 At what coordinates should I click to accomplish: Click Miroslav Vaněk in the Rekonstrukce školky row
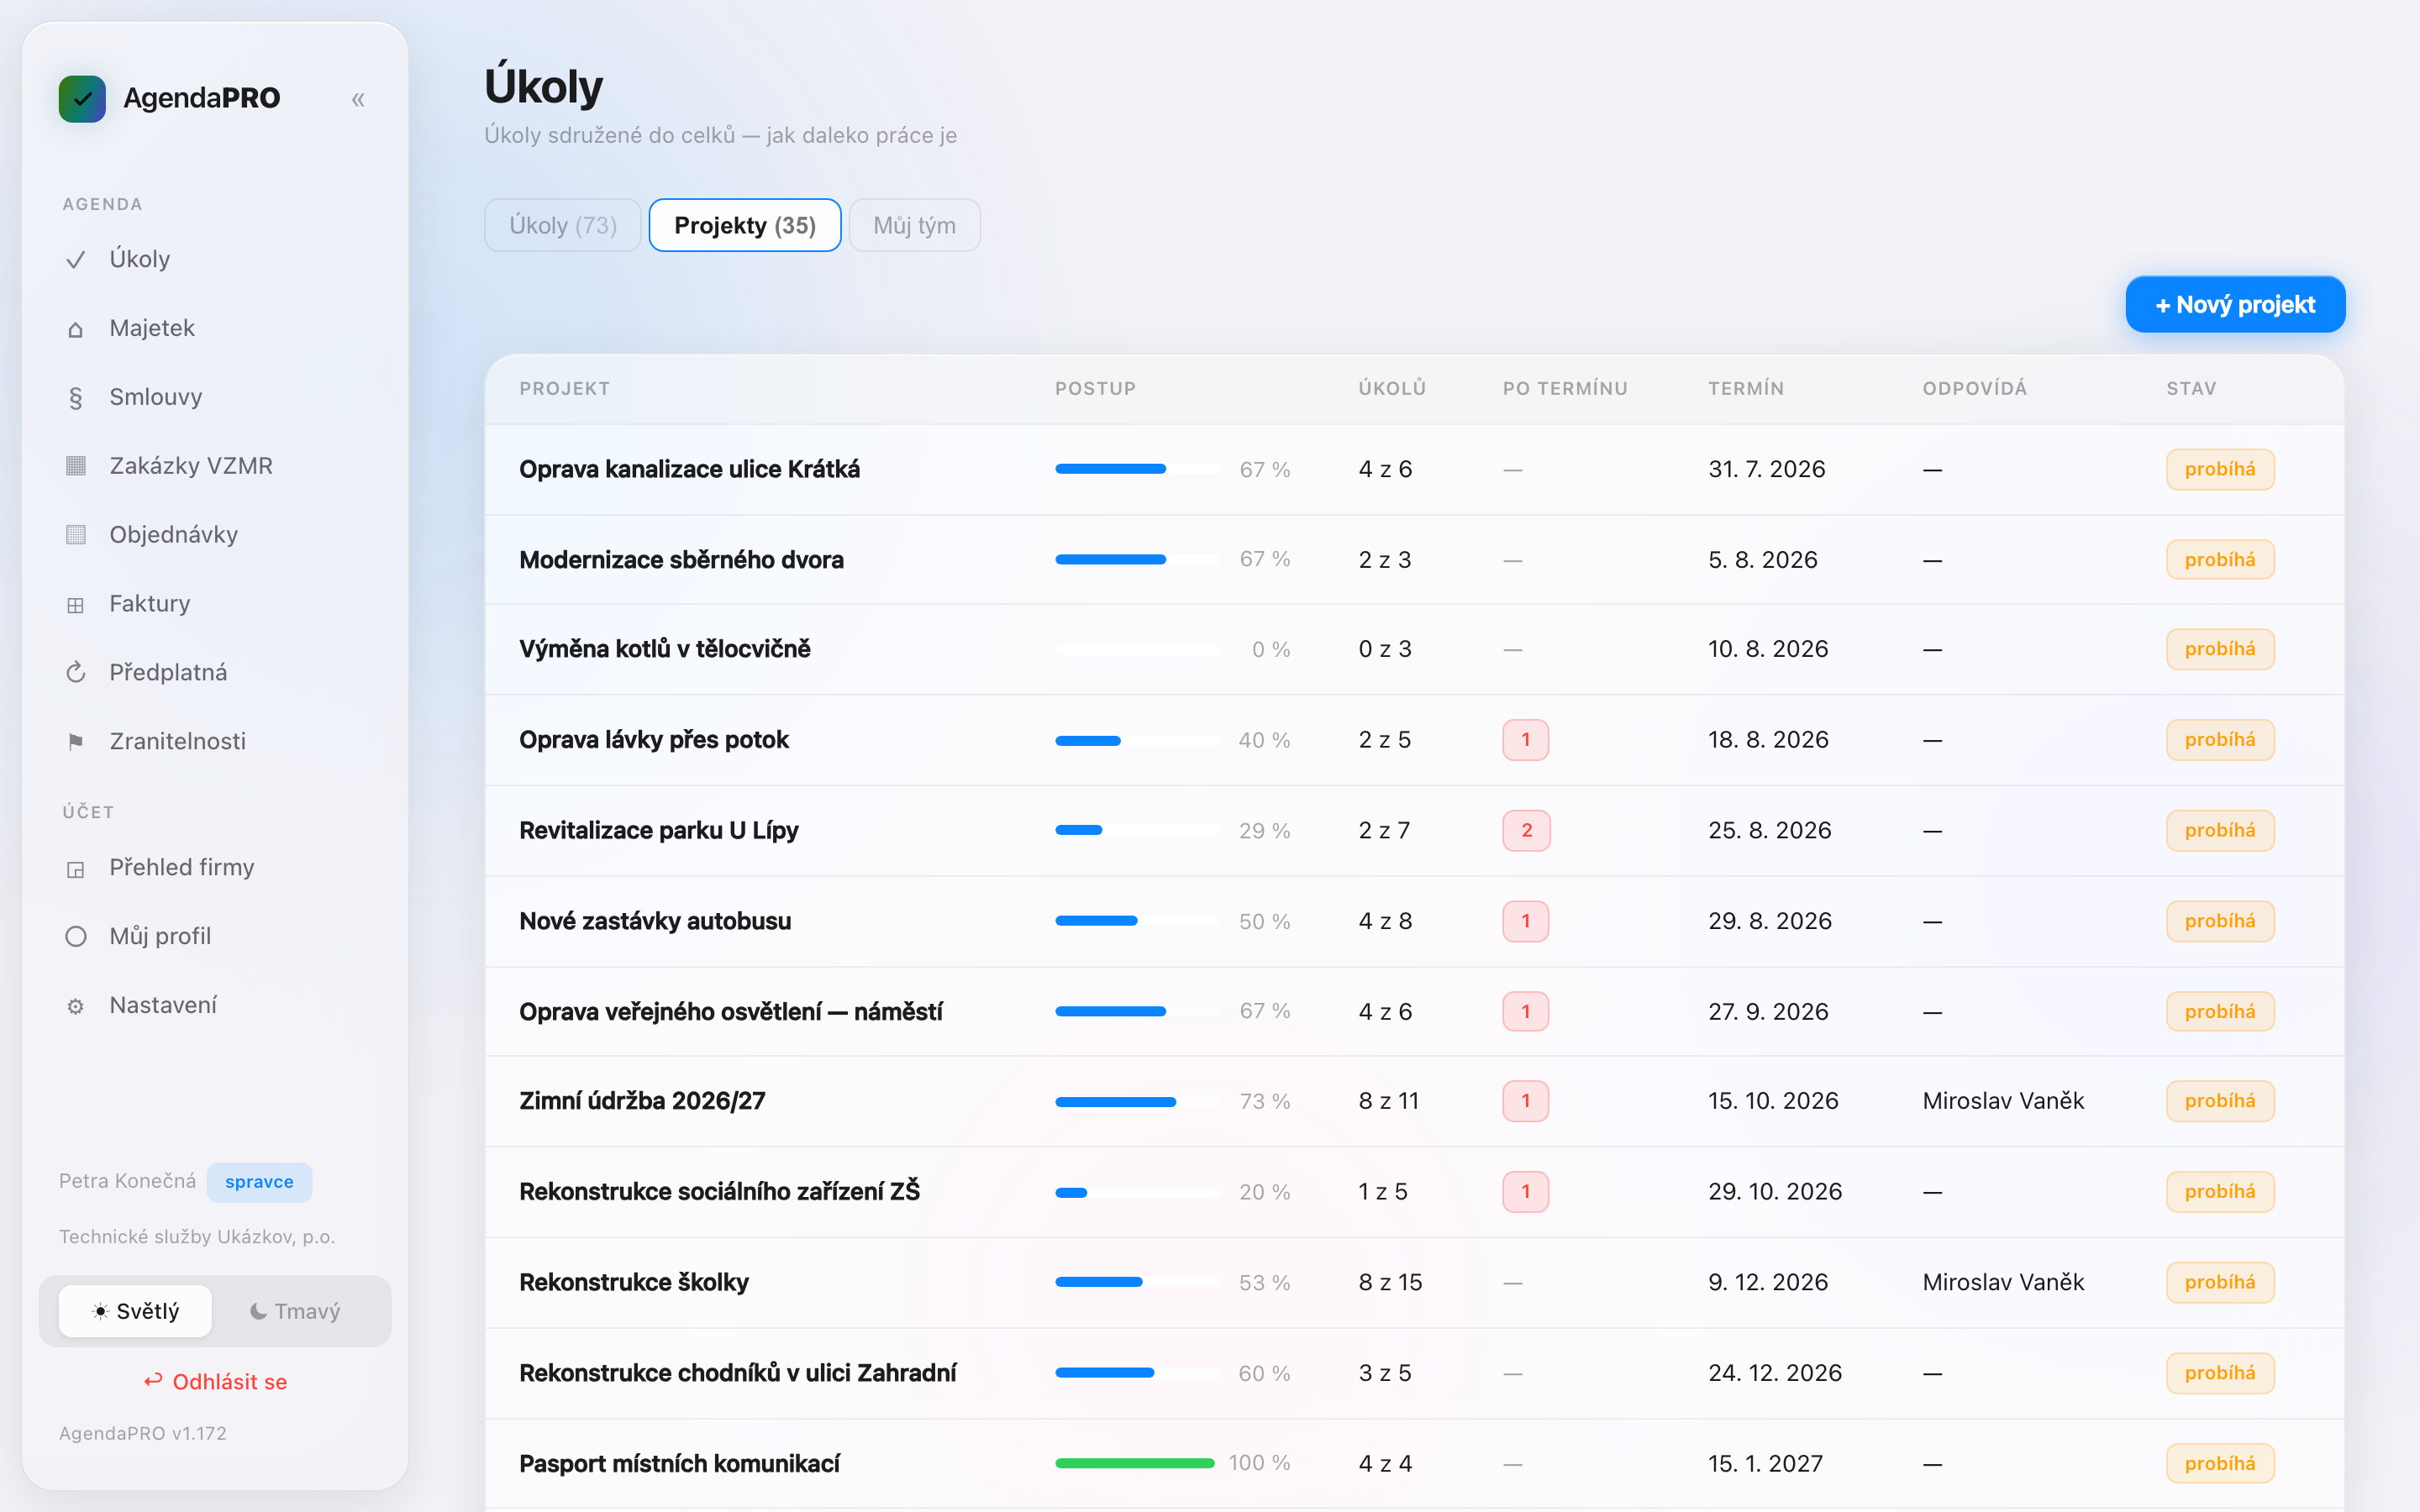pyautogui.click(x=2003, y=1282)
